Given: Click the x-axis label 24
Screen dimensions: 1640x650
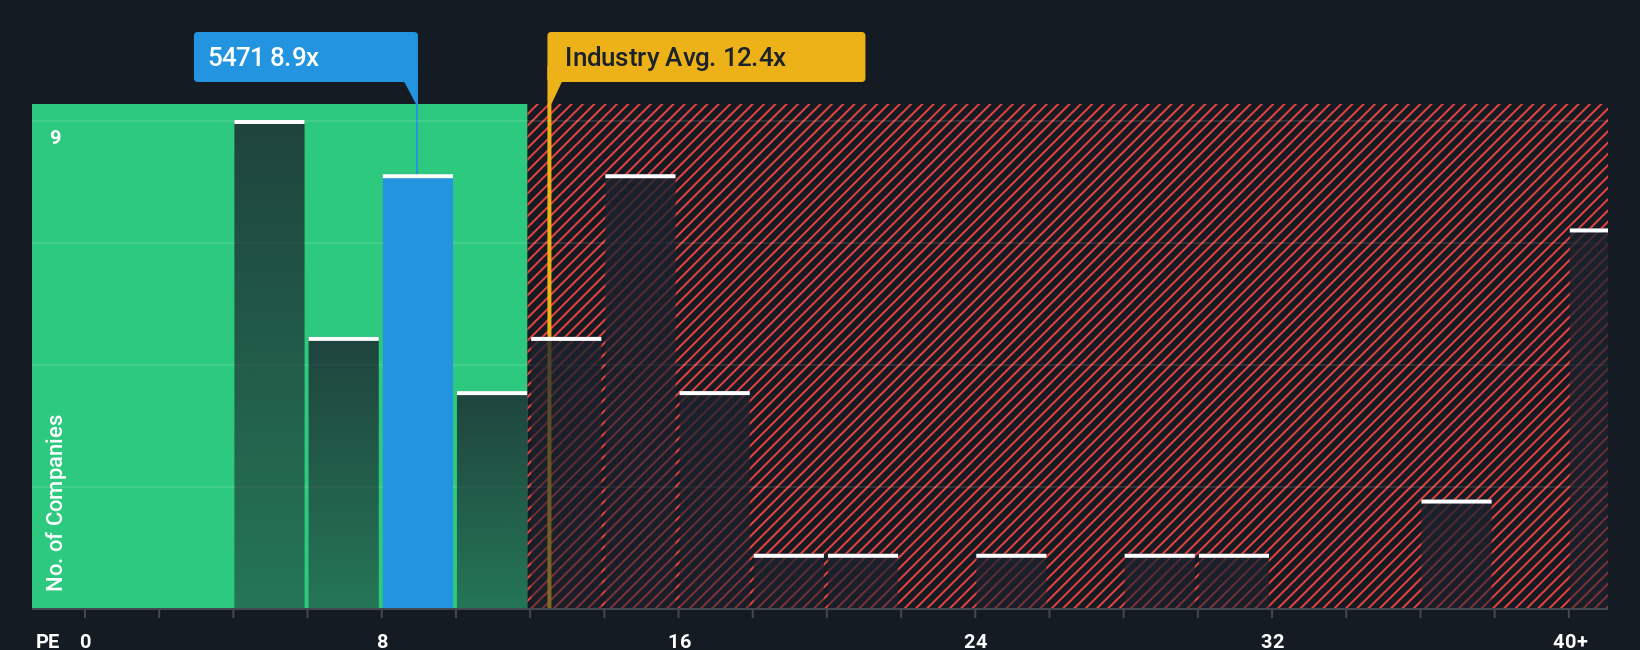Looking at the screenshot, I should tap(976, 640).
